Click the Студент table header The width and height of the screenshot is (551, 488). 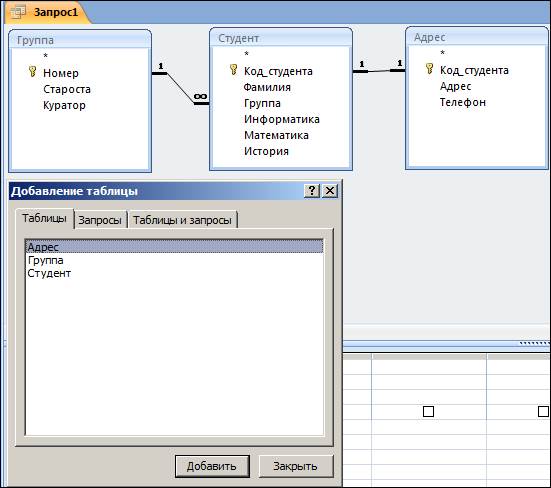(281, 38)
